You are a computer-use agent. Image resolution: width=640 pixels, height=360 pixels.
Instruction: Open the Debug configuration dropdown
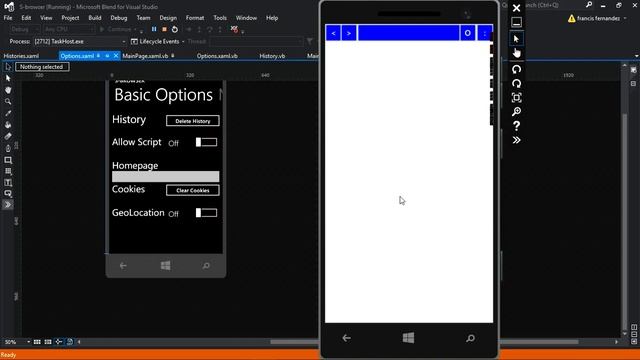pos(24,29)
